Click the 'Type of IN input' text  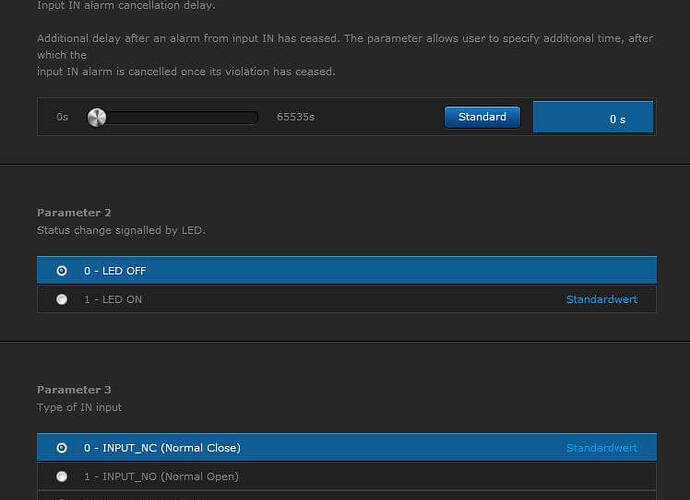pos(79,407)
